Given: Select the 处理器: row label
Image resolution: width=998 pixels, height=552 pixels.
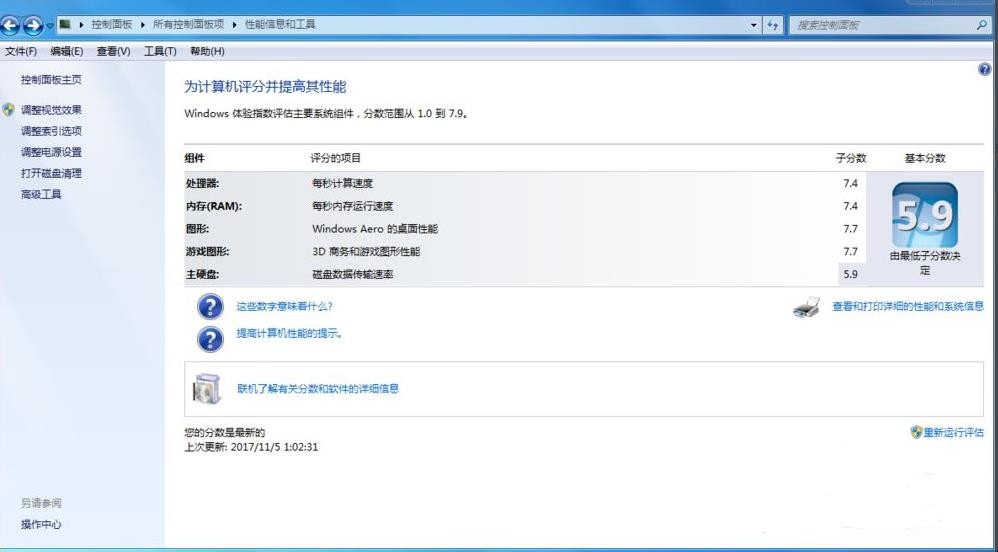Looking at the screenshot, I should 202,183.
